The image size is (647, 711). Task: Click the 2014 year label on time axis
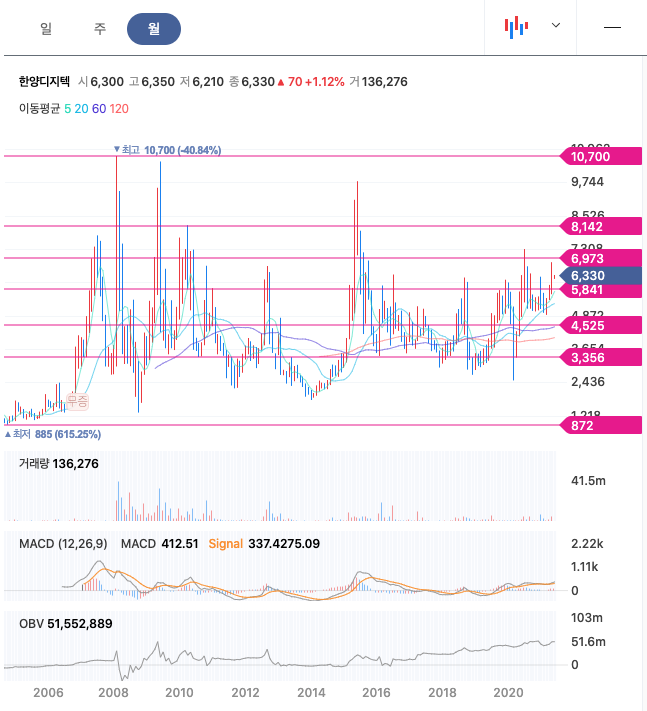click(x=311, y=693)
